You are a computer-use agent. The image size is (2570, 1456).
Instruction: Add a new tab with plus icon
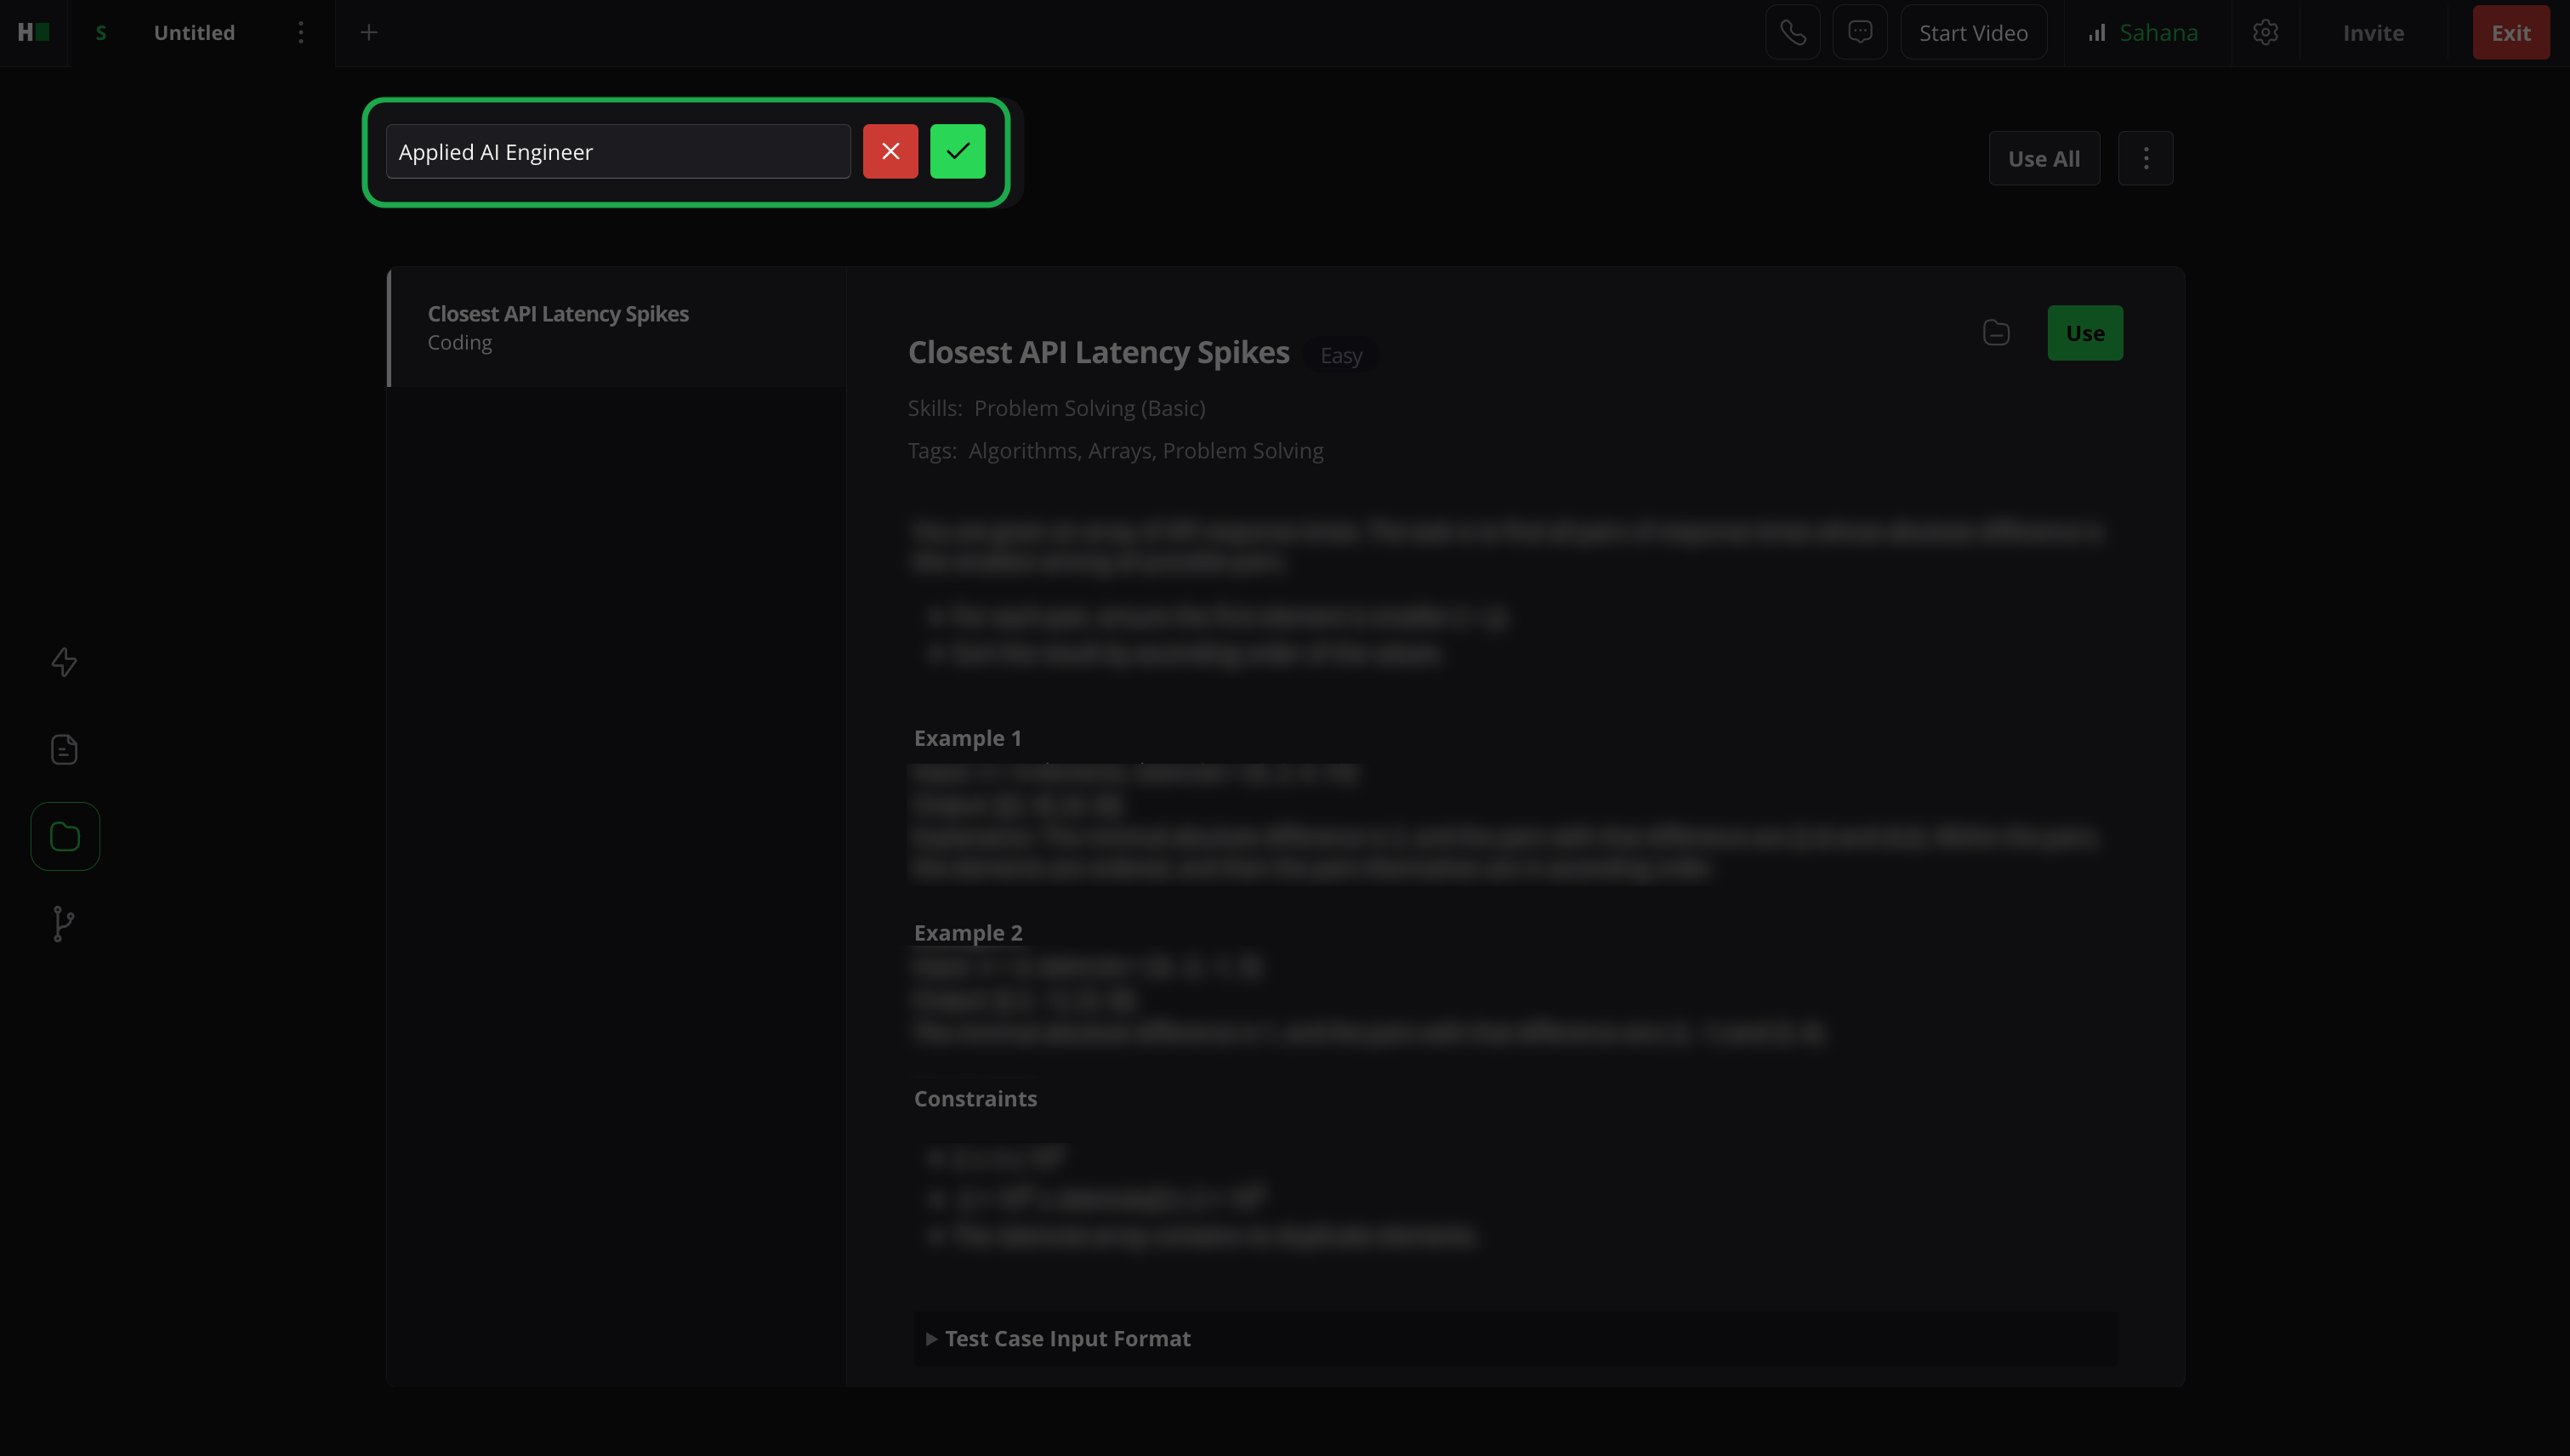tap(369, 33)
